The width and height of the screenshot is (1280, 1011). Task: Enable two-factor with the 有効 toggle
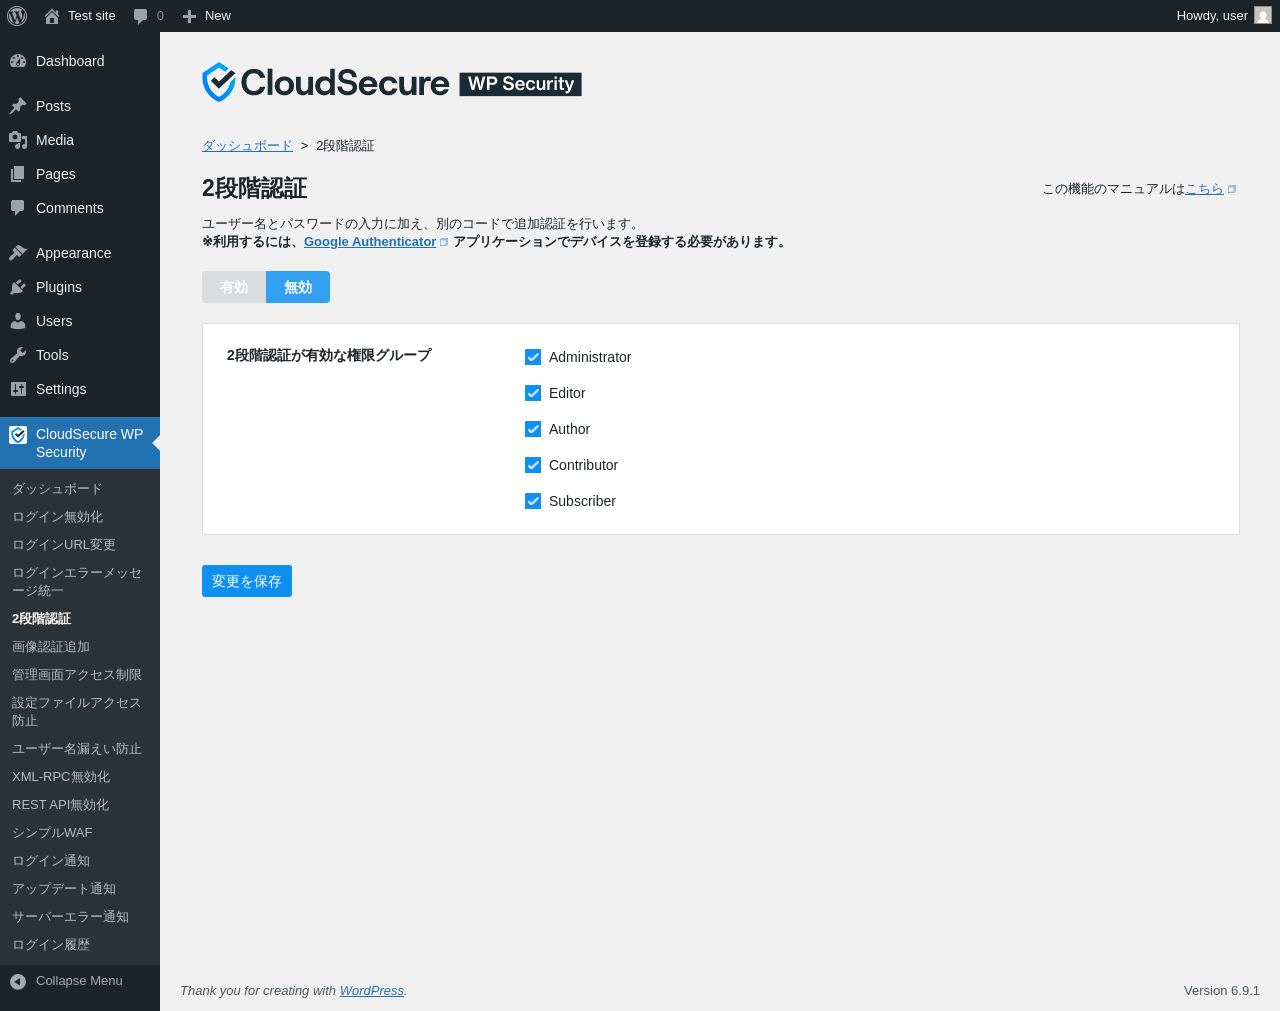[x=234, y=287]
